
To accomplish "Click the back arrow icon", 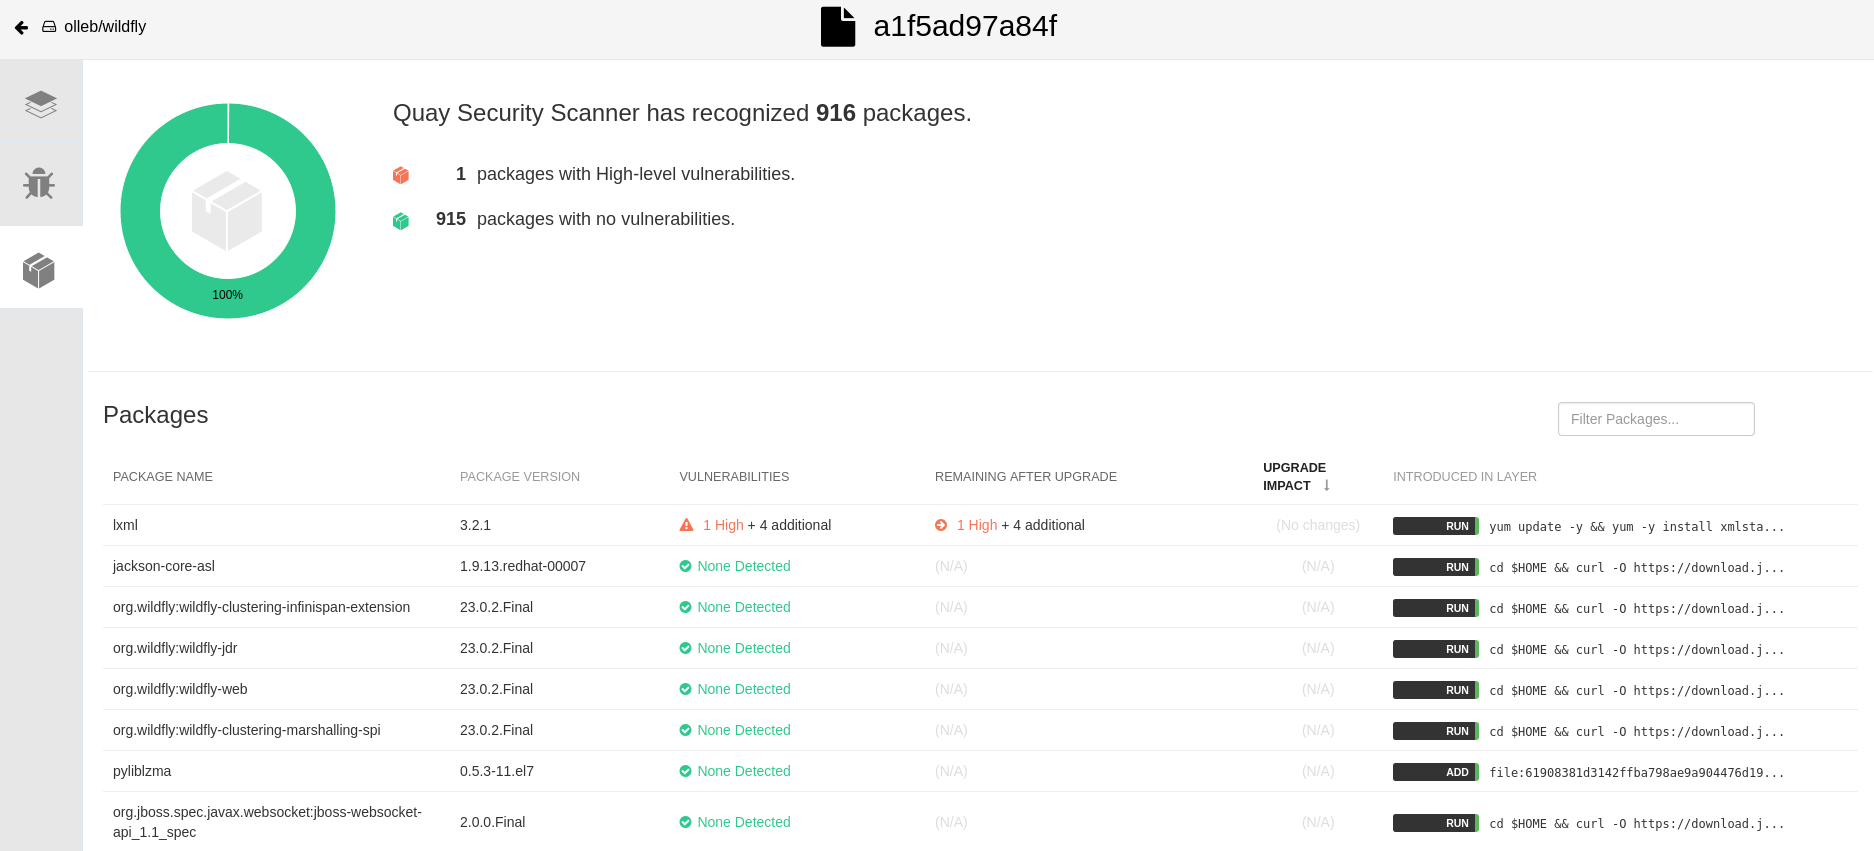I will [x=21, y=28].
